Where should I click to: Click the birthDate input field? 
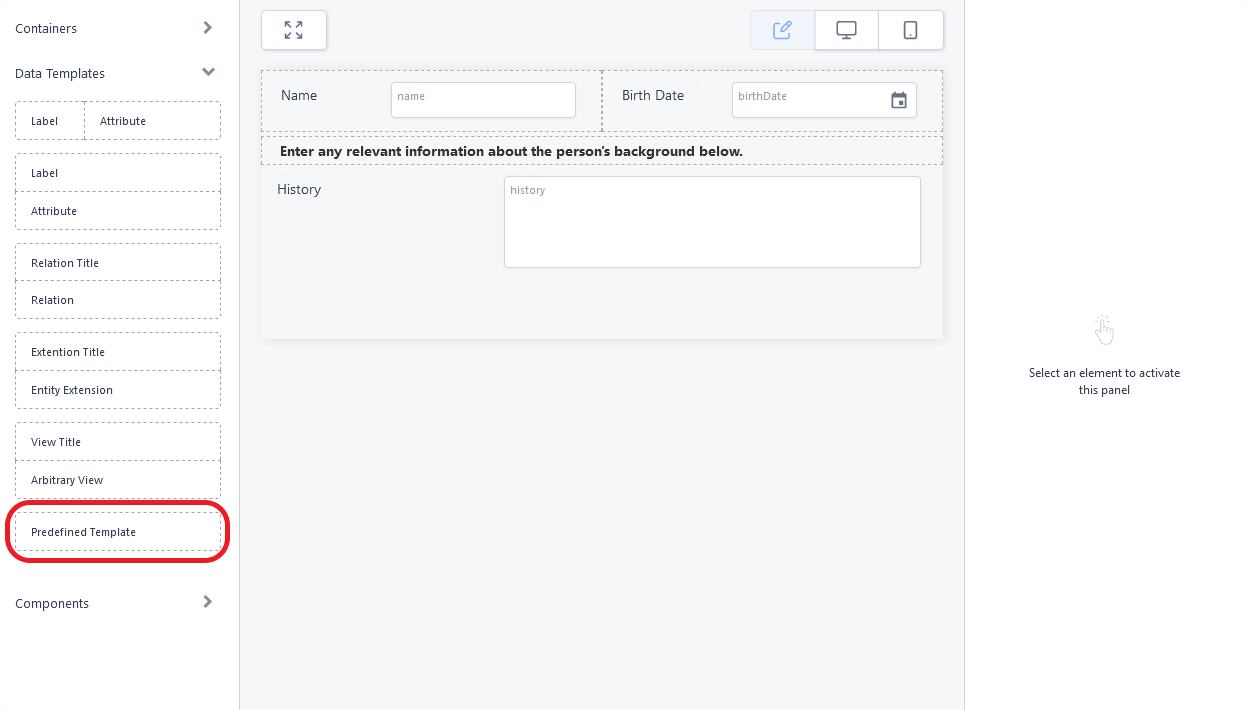pyautogui.click(x=810, y=100)
